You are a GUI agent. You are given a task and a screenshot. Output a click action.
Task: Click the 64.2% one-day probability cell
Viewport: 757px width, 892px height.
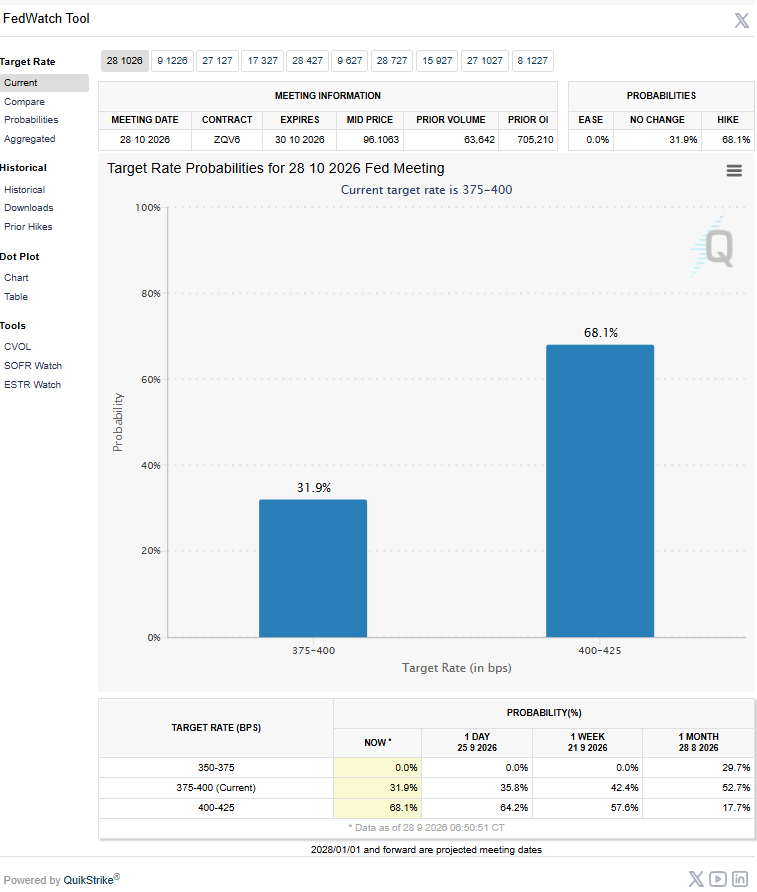(x=477, y=808)
